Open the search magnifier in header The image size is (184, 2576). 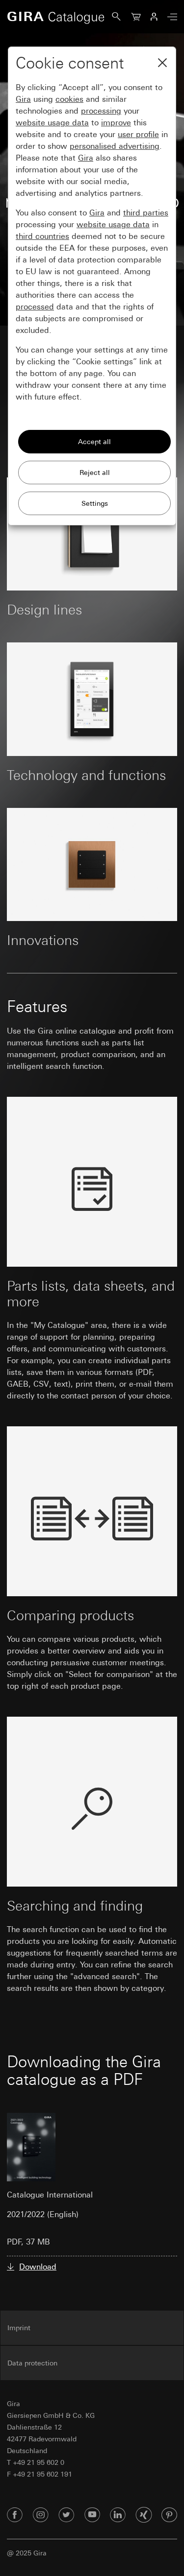point(116,16)
